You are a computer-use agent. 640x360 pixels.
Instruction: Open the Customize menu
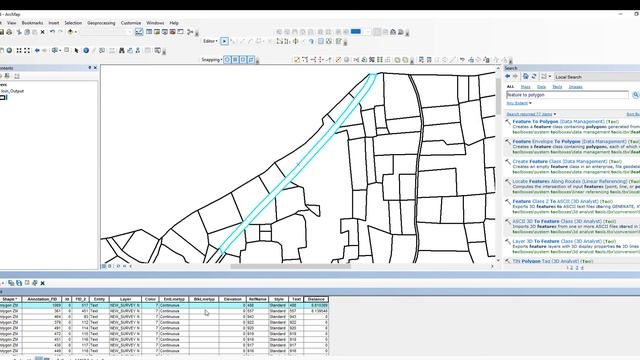click(x=131, y=23)
